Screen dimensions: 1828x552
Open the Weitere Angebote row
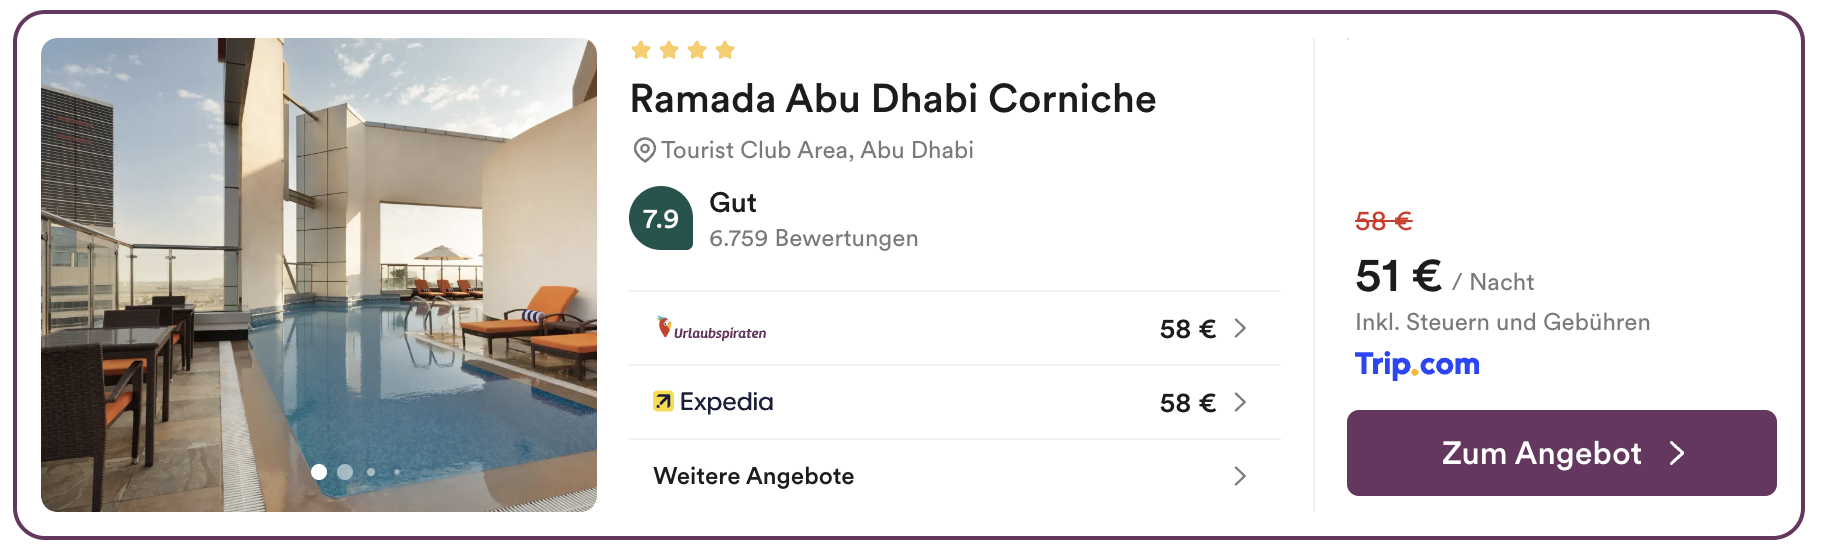coord(955,476)
